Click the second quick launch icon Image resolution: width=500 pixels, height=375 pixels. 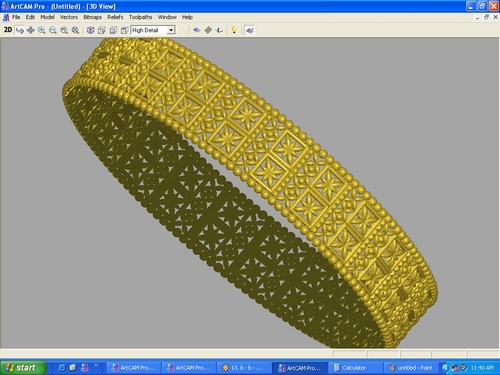pos(73,368)
